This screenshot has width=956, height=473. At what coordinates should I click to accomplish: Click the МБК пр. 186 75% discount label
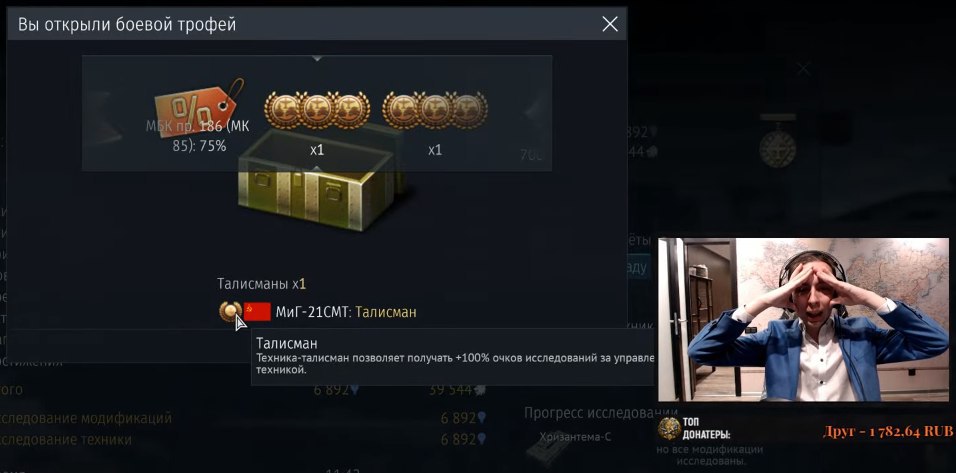click(x=198, y=136)
